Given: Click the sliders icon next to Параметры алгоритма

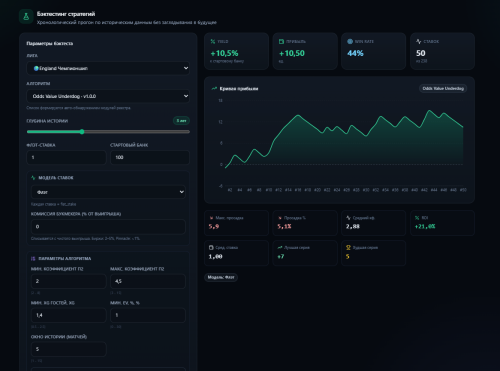Looking at the screenshot, I should [33, 259].
